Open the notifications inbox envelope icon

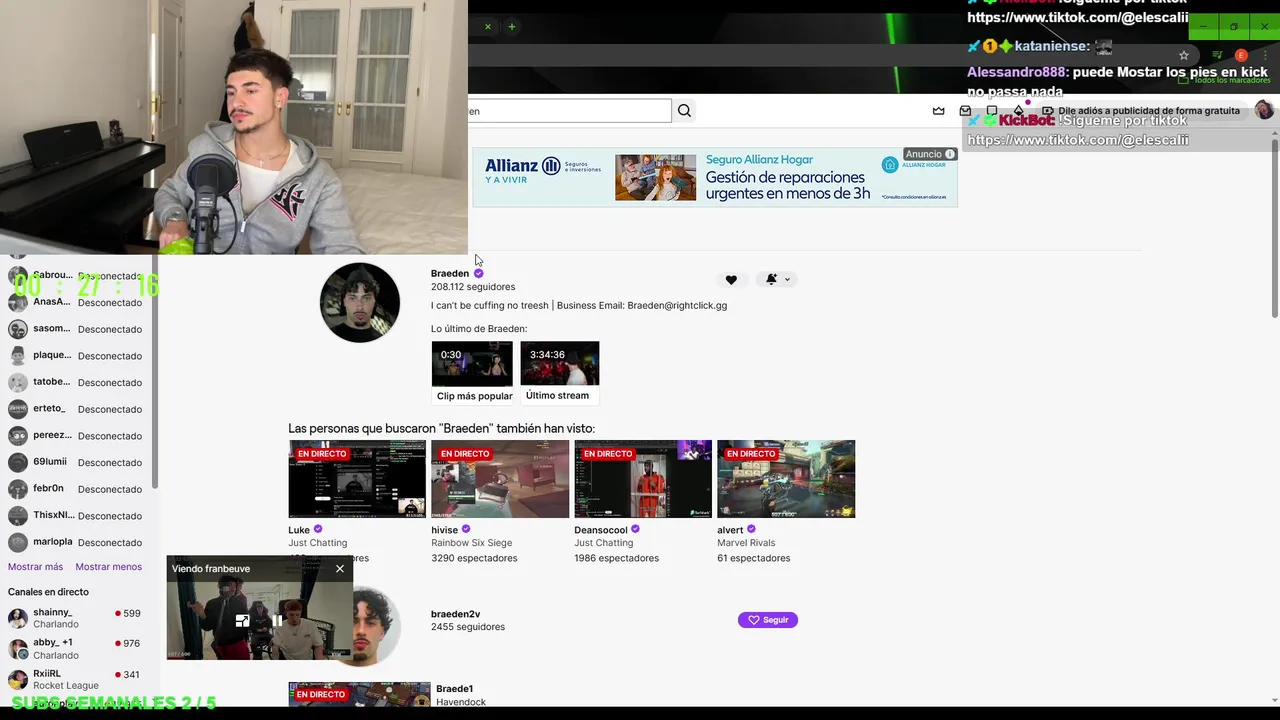coord(965,111)
